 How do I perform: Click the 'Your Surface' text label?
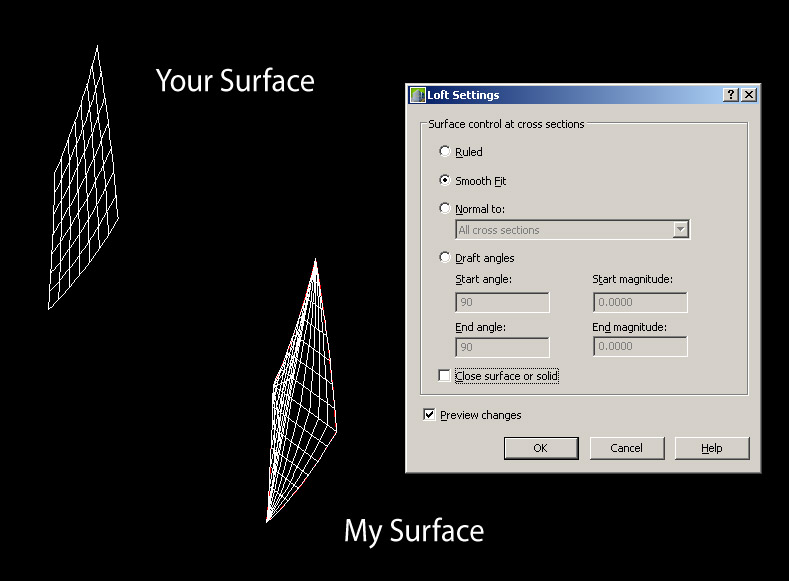tap(235, 80)
